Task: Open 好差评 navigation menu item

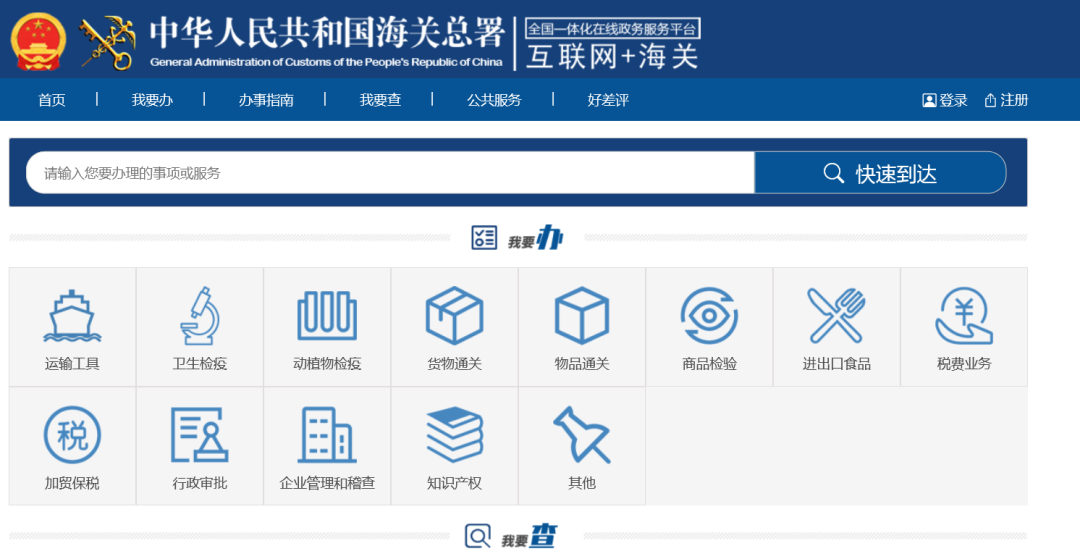Action: (x=608, y=101)
